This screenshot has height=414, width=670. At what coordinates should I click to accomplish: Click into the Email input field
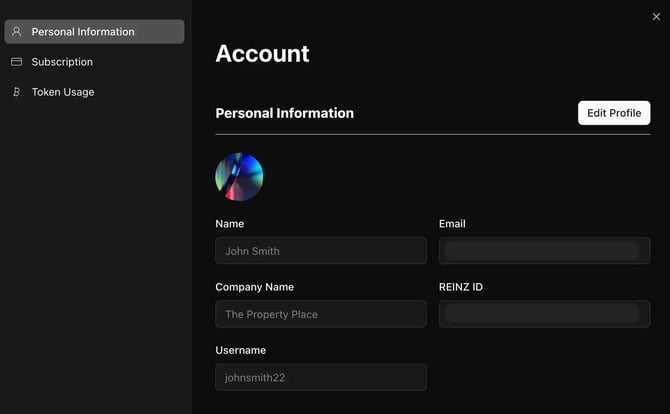[x=544, y=251]
